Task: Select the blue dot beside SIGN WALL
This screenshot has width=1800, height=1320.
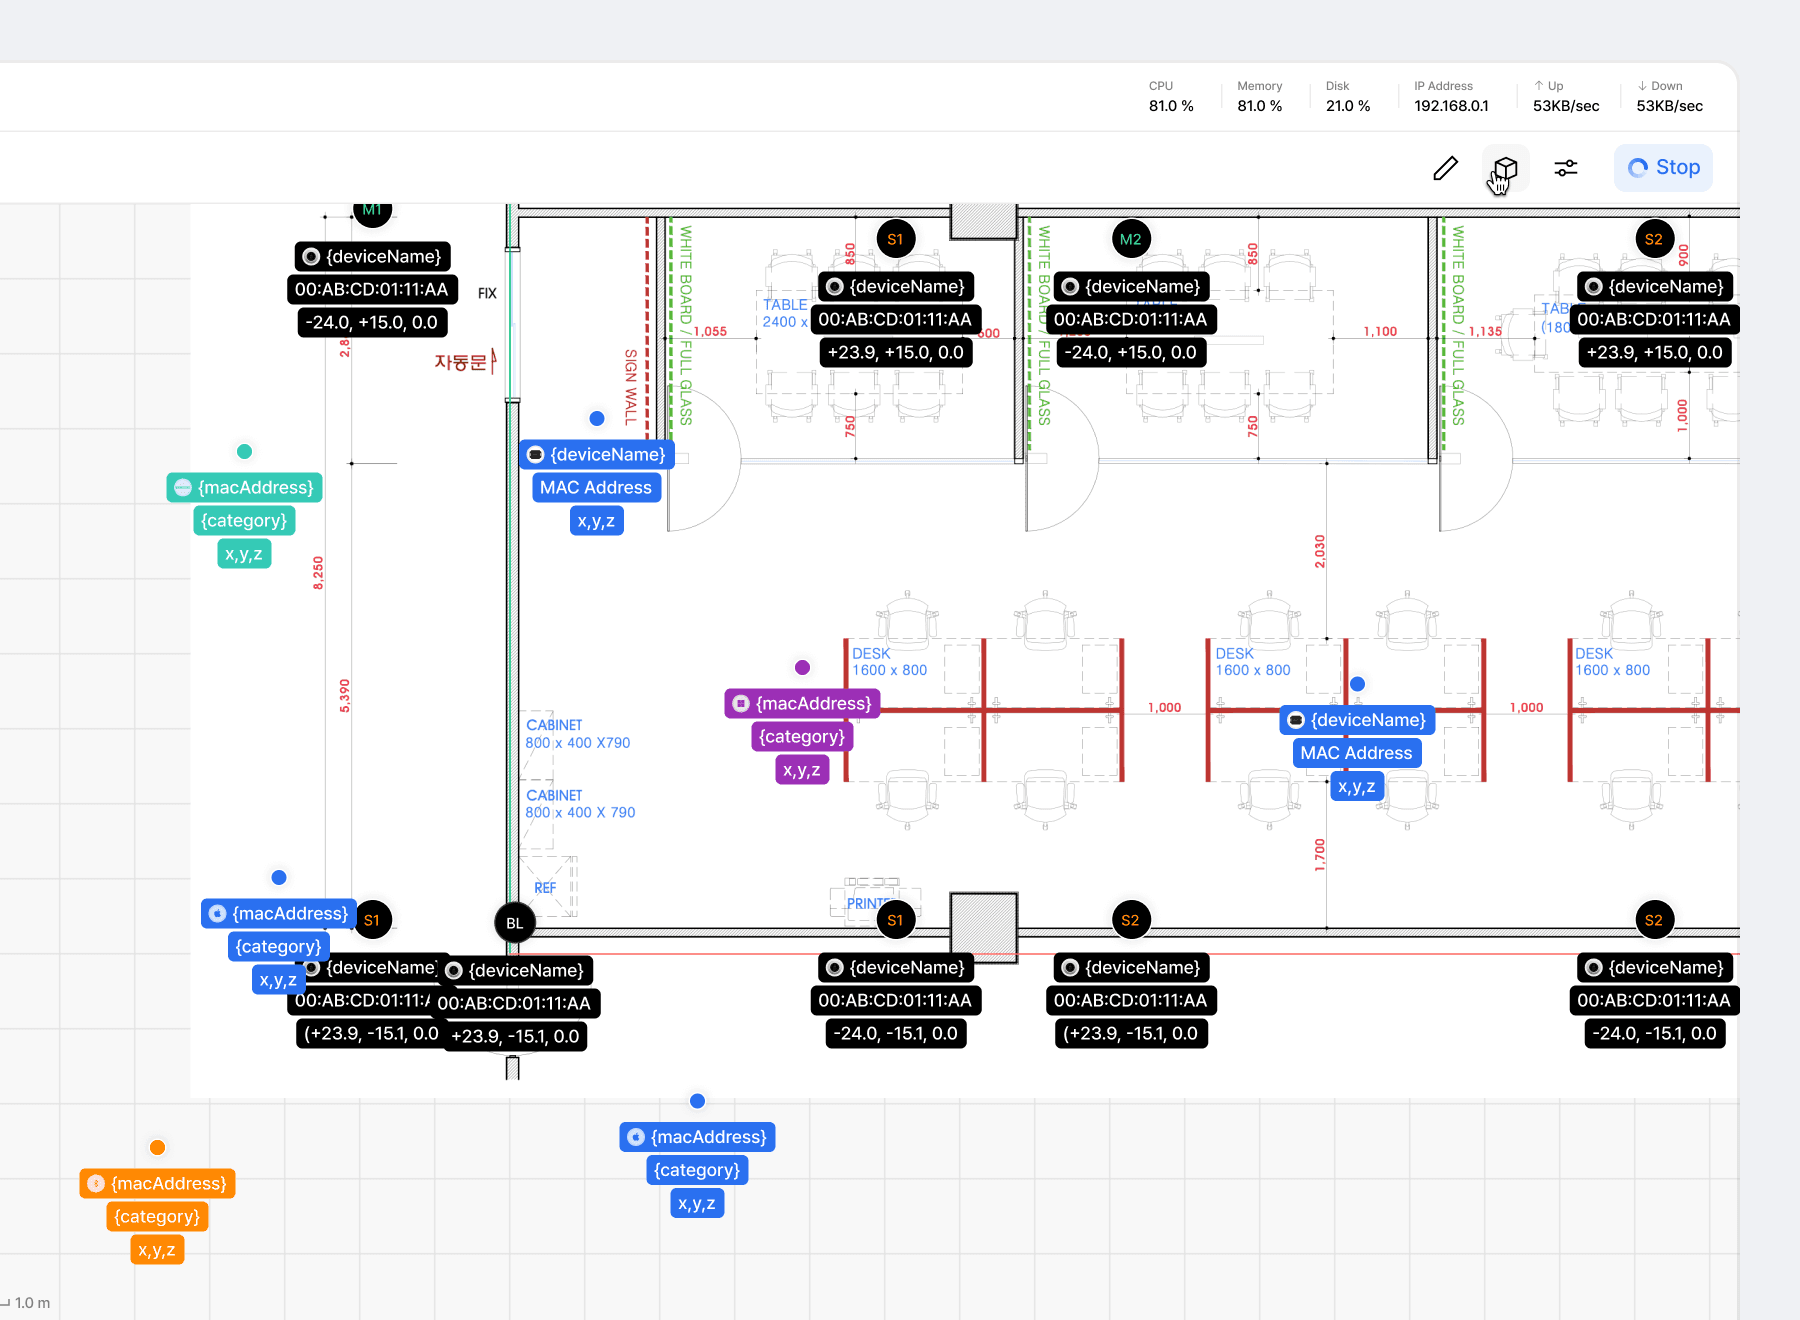Action: point(597,419)
